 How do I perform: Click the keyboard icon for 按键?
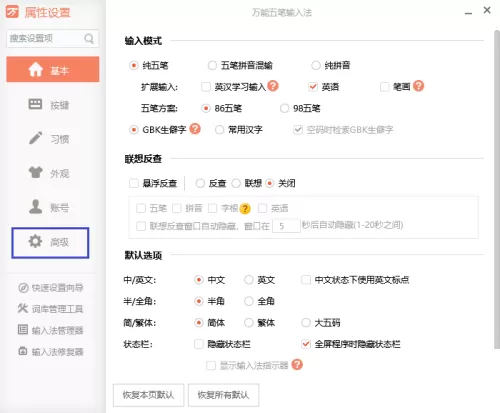(x=35, y=104)
